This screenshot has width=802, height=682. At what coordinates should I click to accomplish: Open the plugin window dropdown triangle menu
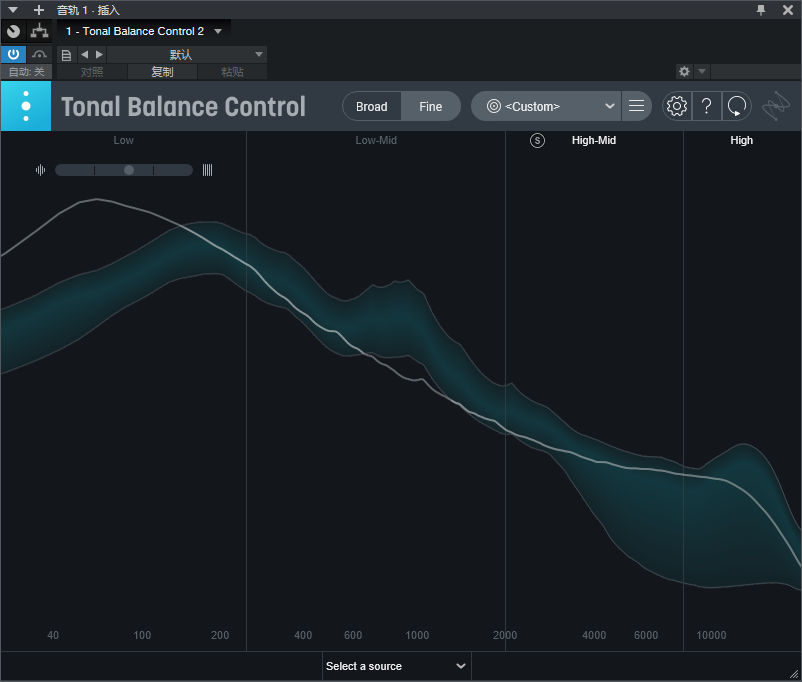tap(13, 10)
